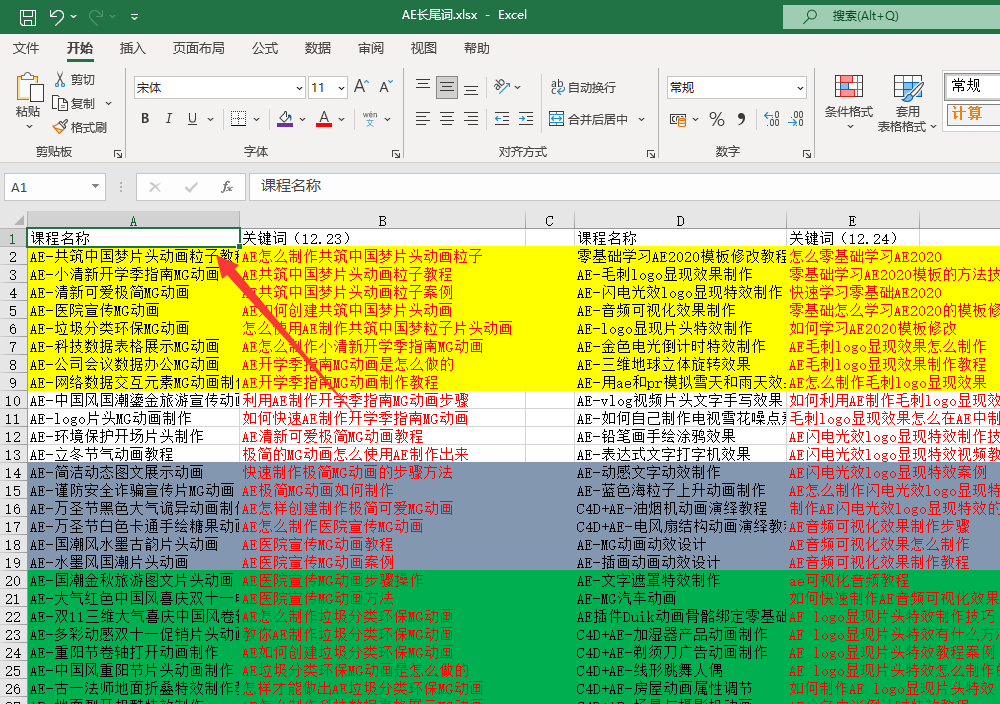This screenshot has height=704, width=1000.
Task: Select row 14 header
Action: click(x=13, y=473)
